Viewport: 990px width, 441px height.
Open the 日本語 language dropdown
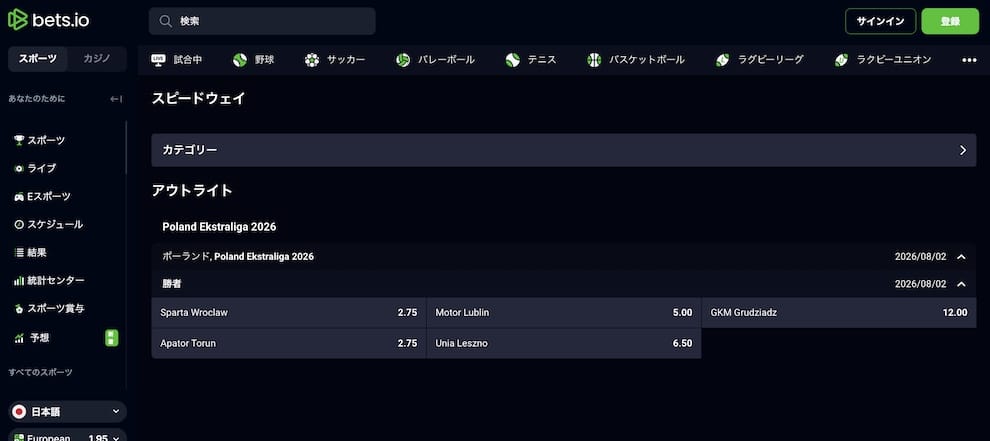[68, 412]
